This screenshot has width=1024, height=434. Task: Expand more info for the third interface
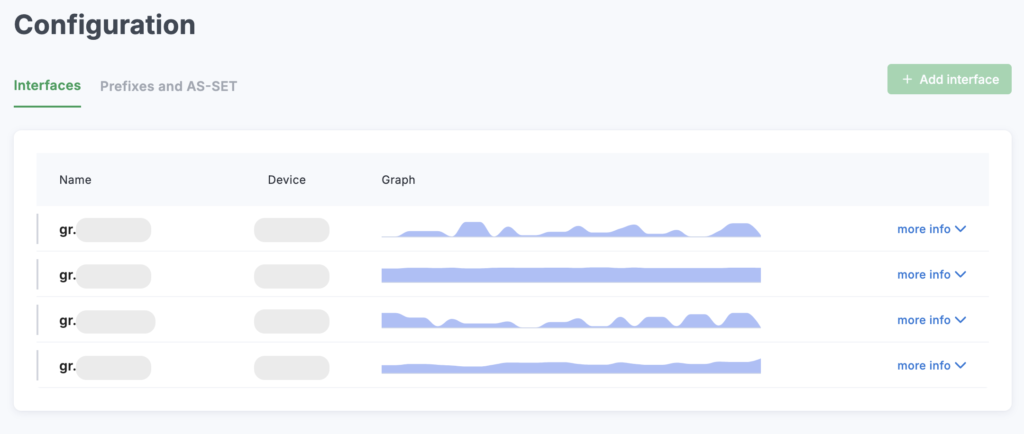click(931, 320)
